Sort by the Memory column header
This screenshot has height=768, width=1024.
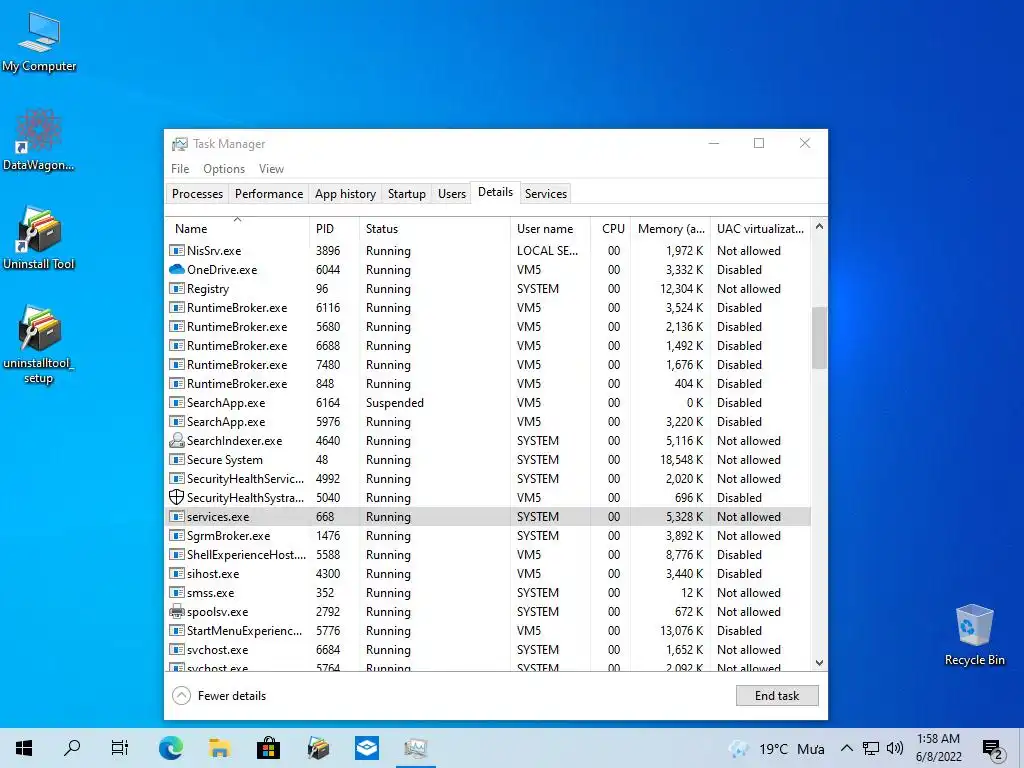(671, 229)
